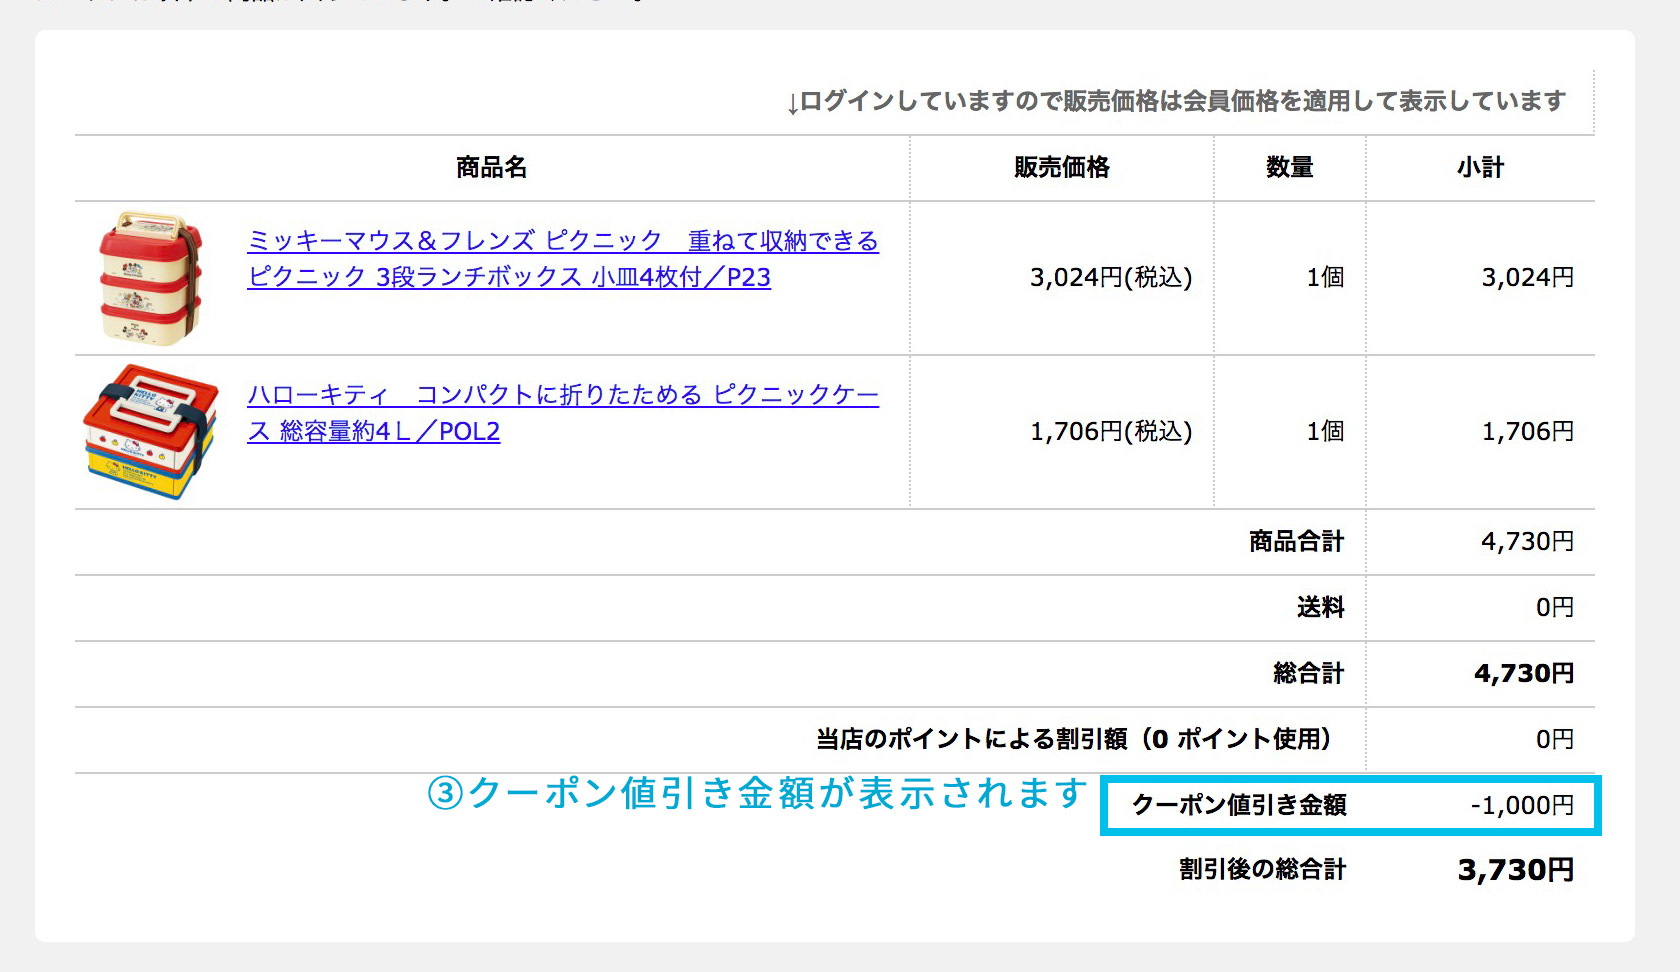1680x972 pixels.
Task: Click the 4,730円 value beside 商品合計
Action: point(1528,541)
